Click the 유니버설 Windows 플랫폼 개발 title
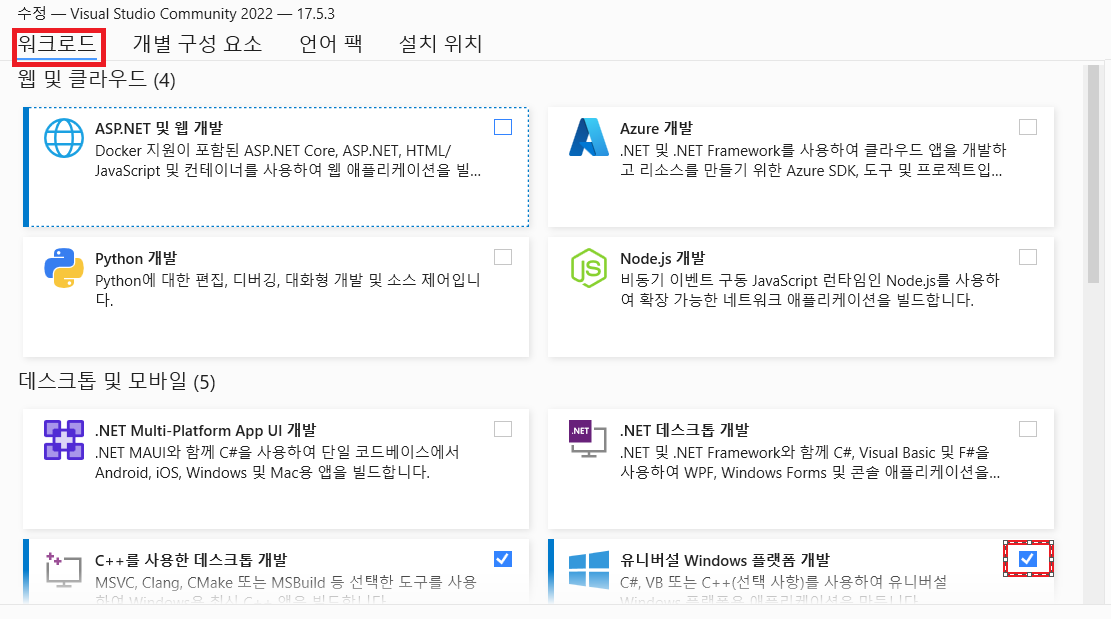Image resolution: width=1111 pixels, height=619 pixels. click(725, 560)
